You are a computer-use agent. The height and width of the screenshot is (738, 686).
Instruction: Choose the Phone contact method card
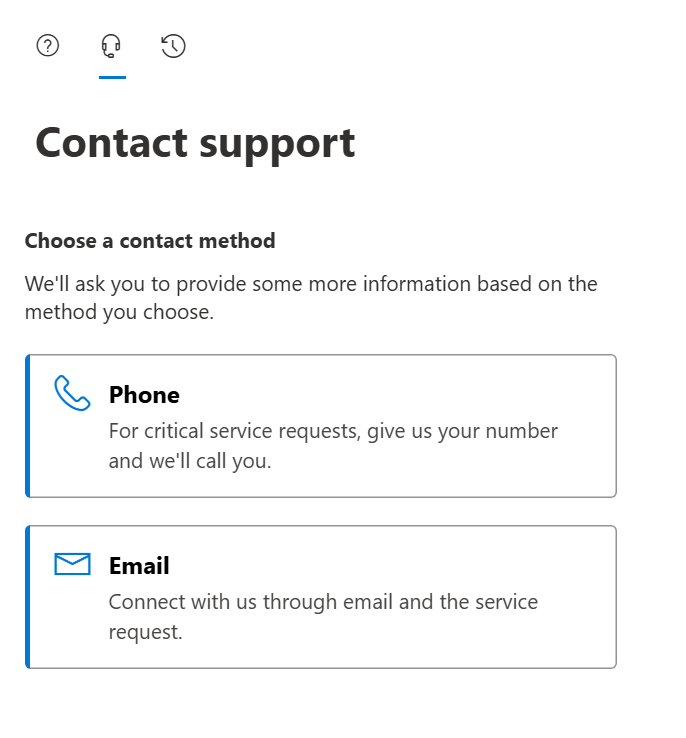[x=321, y=426]
